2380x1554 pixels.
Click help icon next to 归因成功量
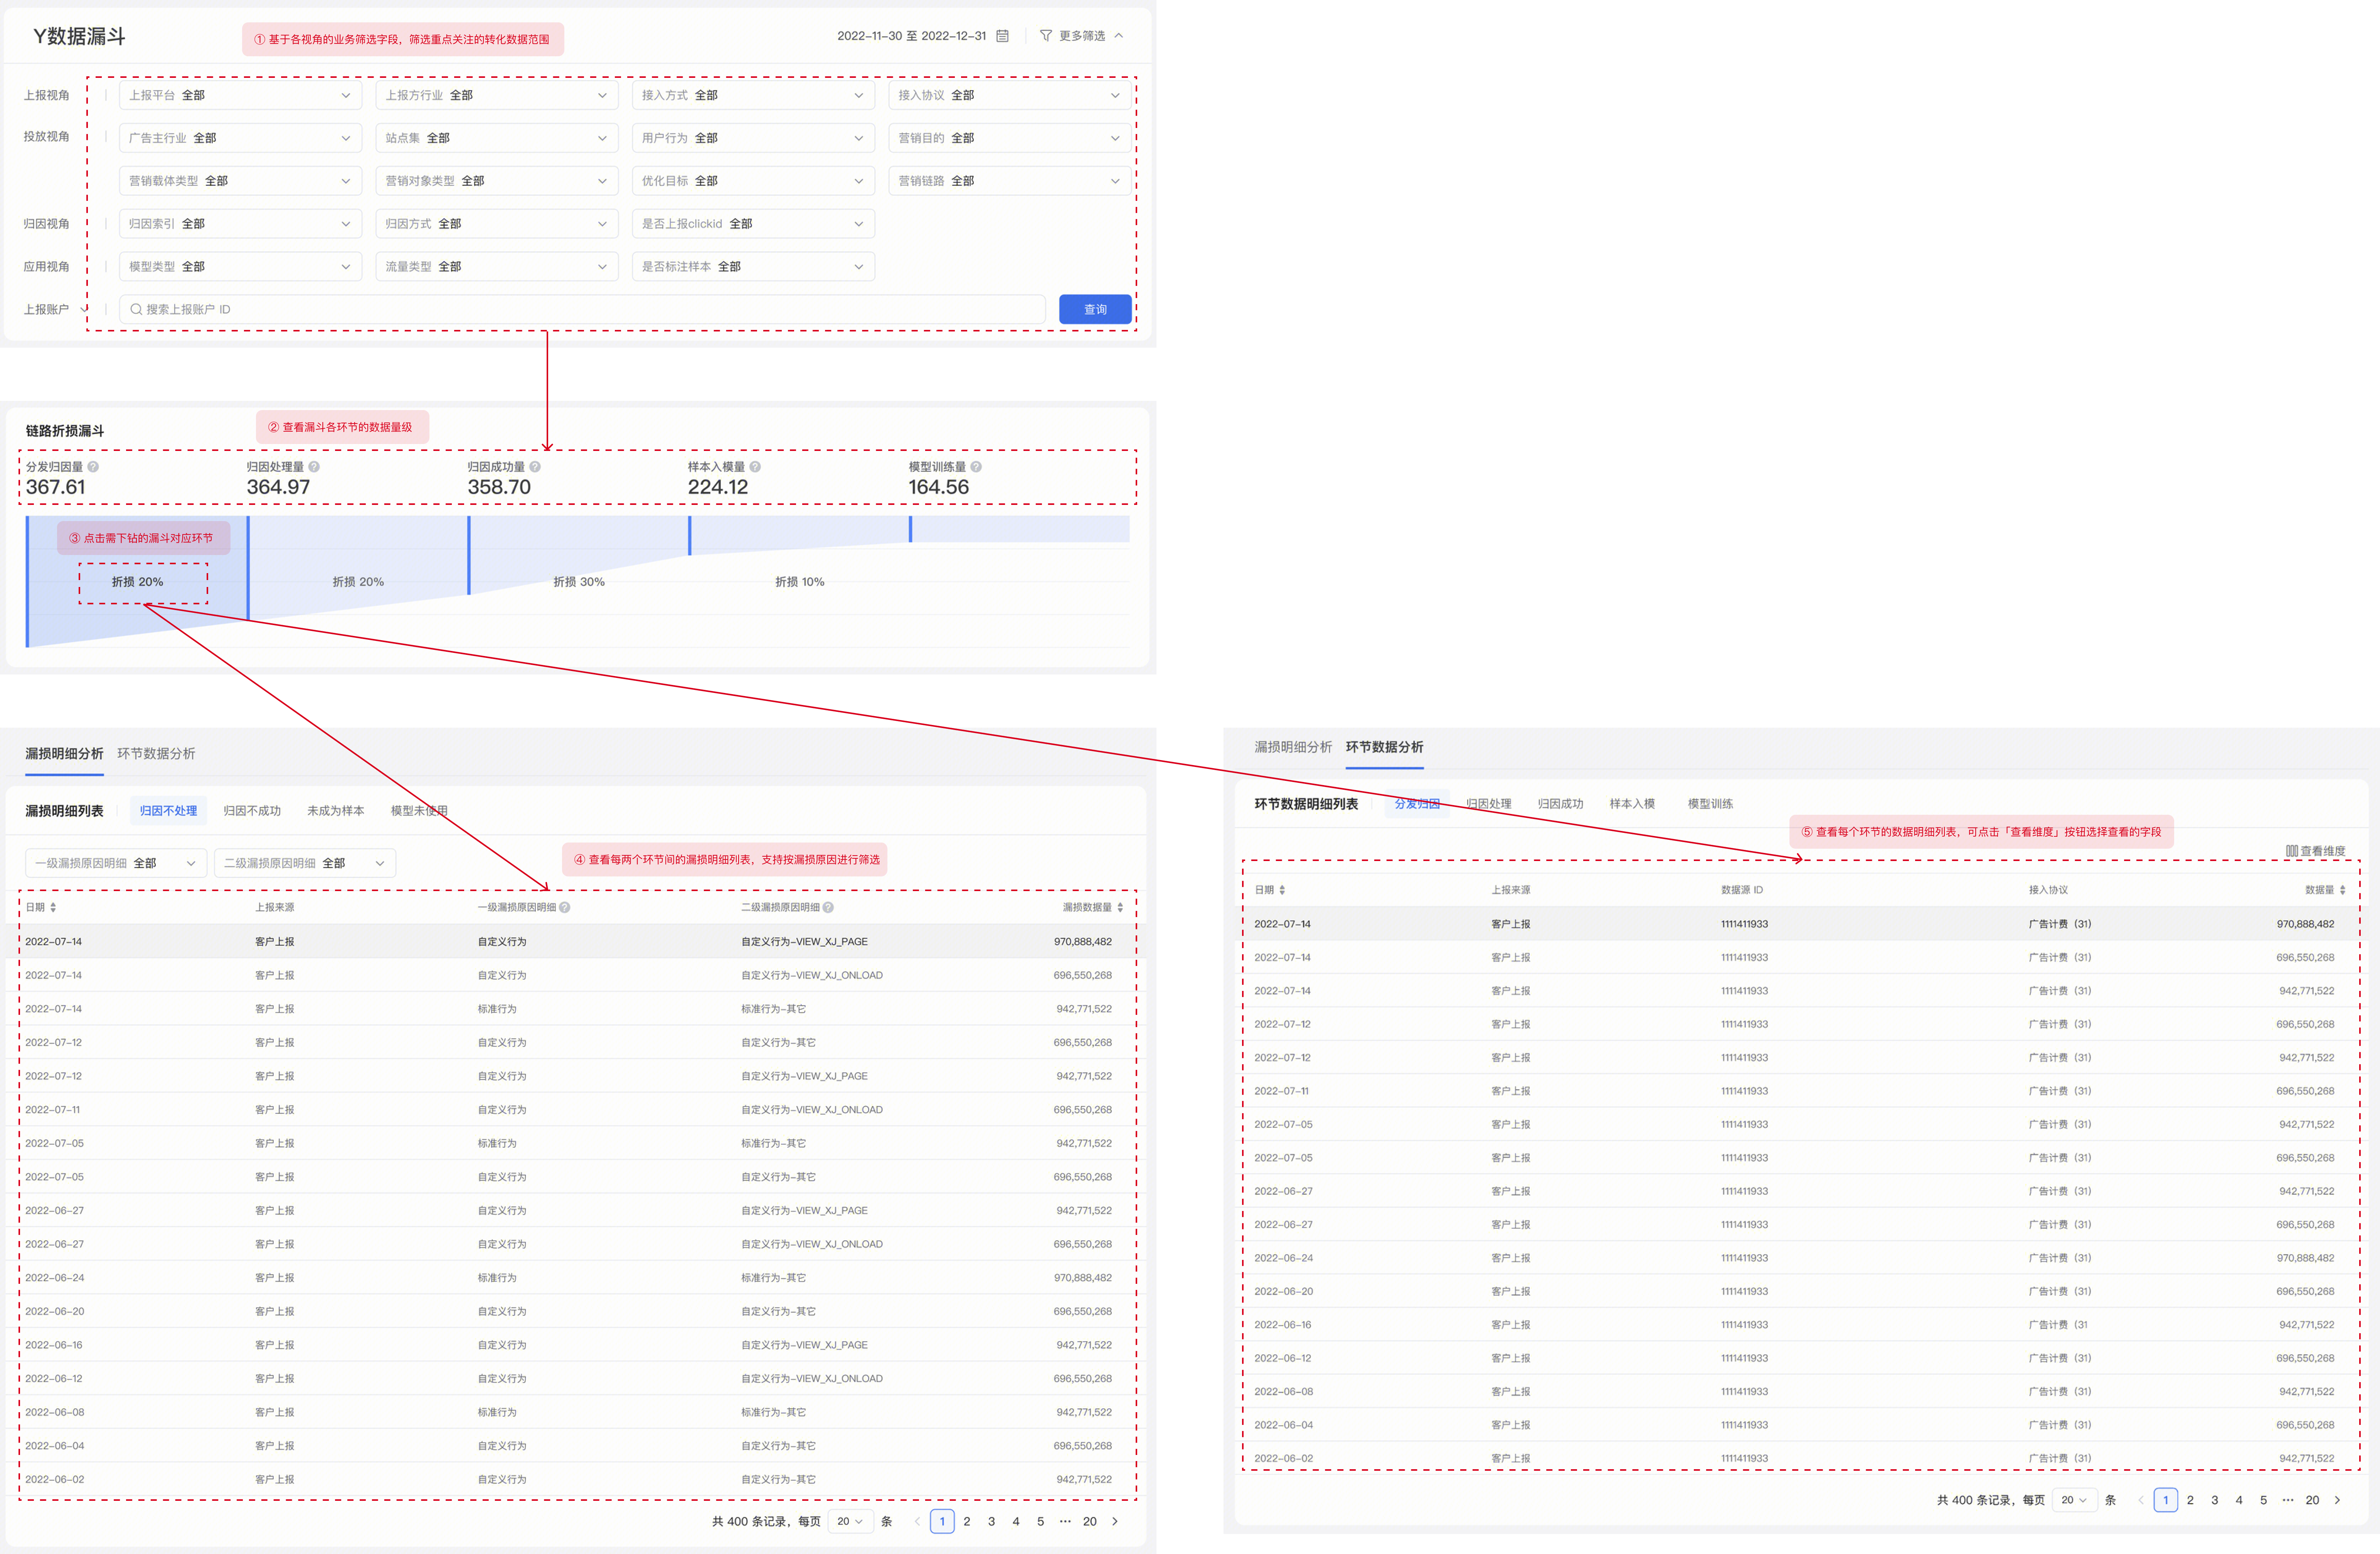coord(535,467)
